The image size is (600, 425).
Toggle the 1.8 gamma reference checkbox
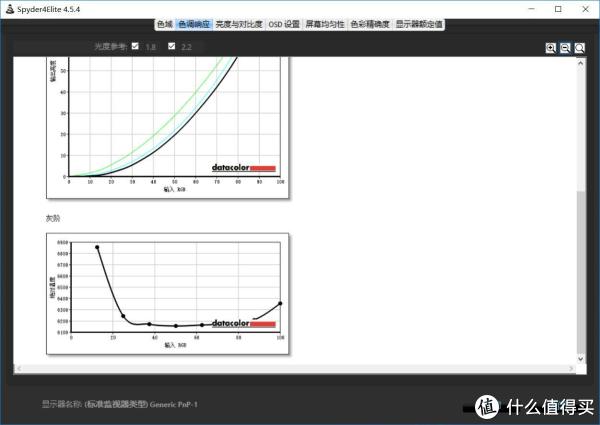135,46
